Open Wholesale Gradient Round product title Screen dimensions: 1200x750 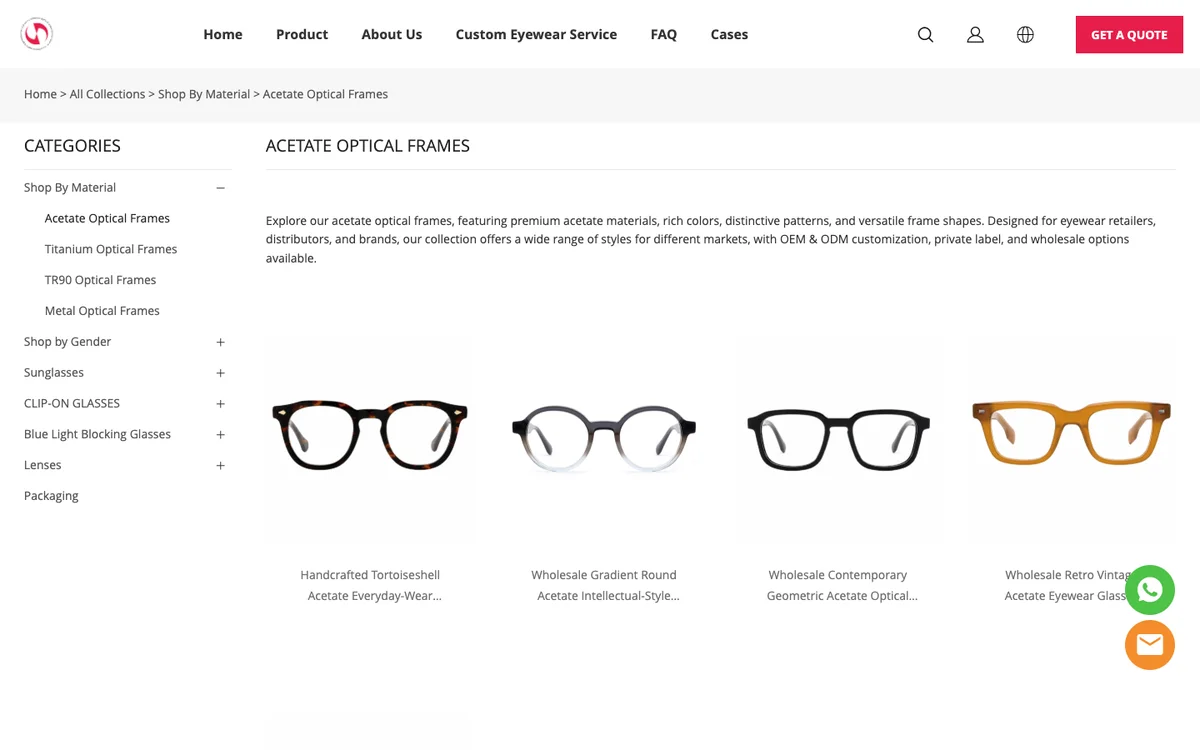point(604,585)
